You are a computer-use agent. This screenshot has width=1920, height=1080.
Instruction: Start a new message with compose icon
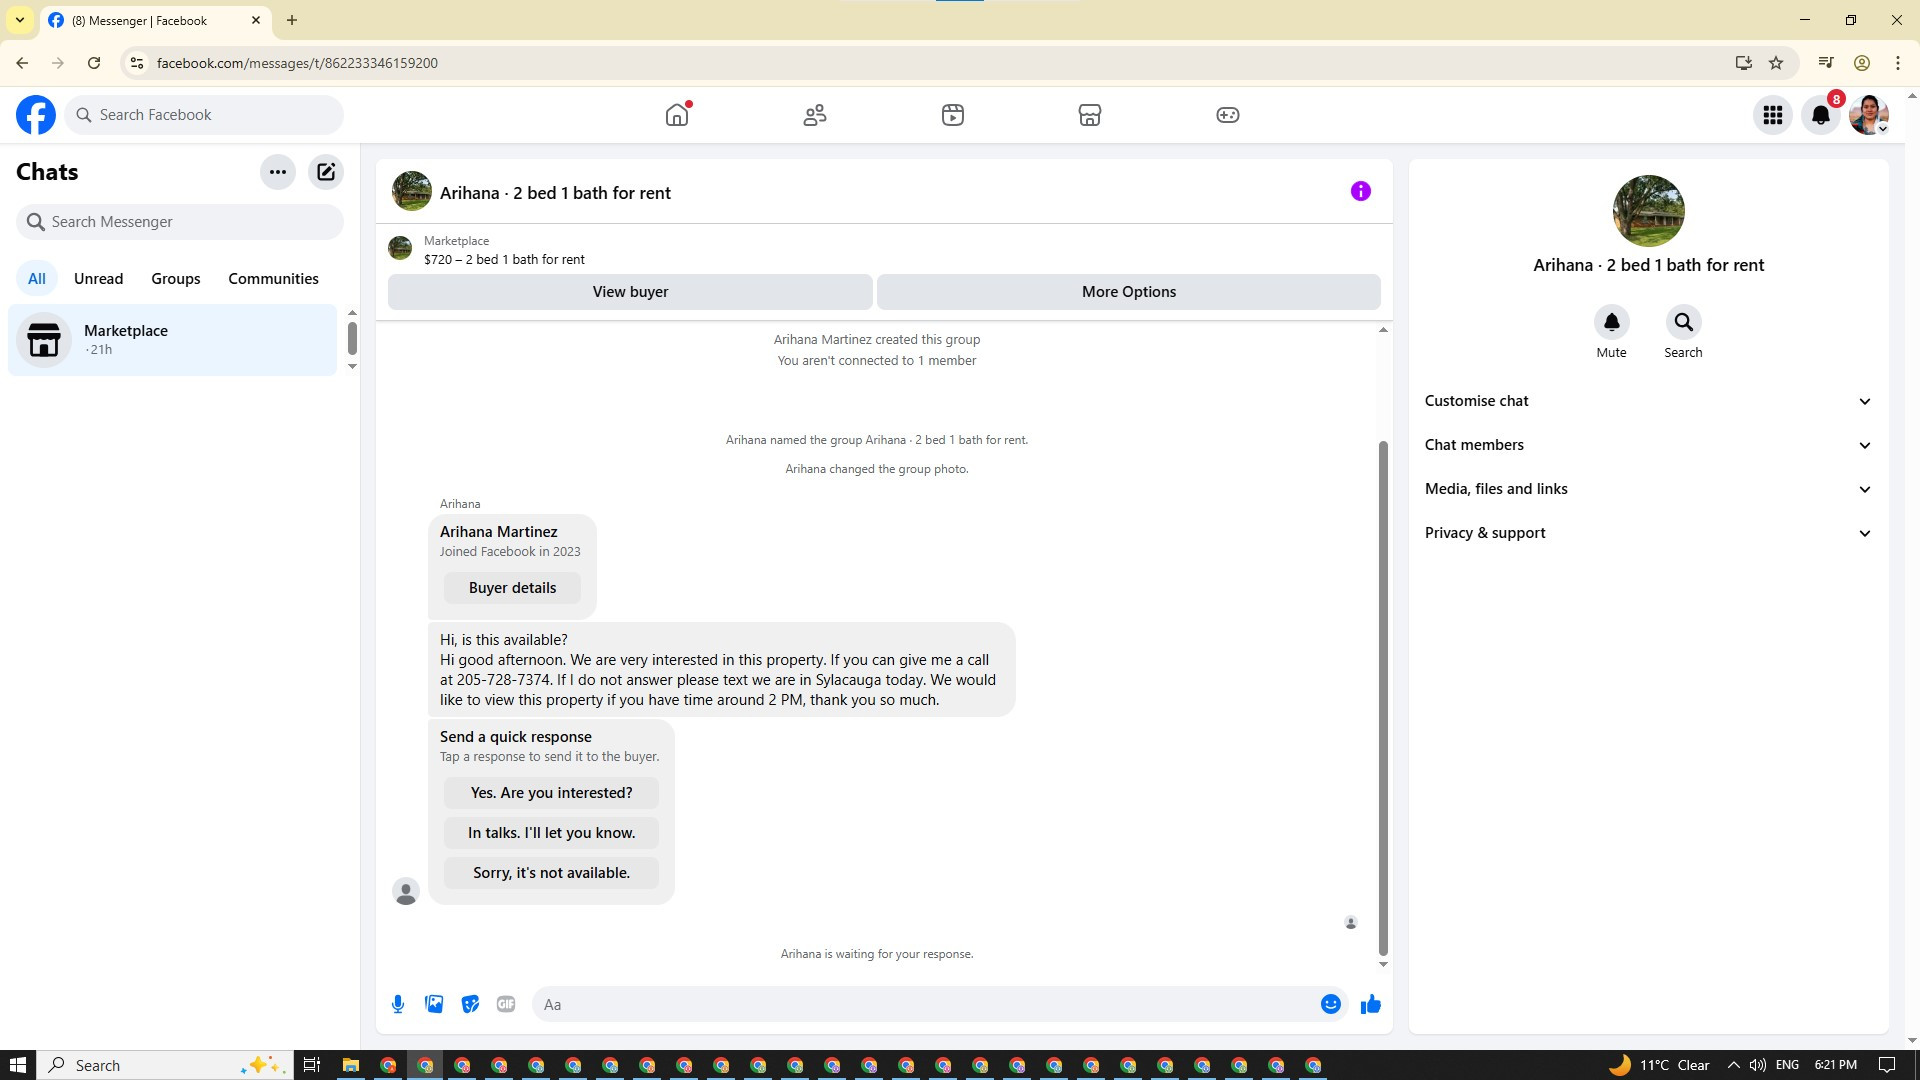[x=326, y=172]
